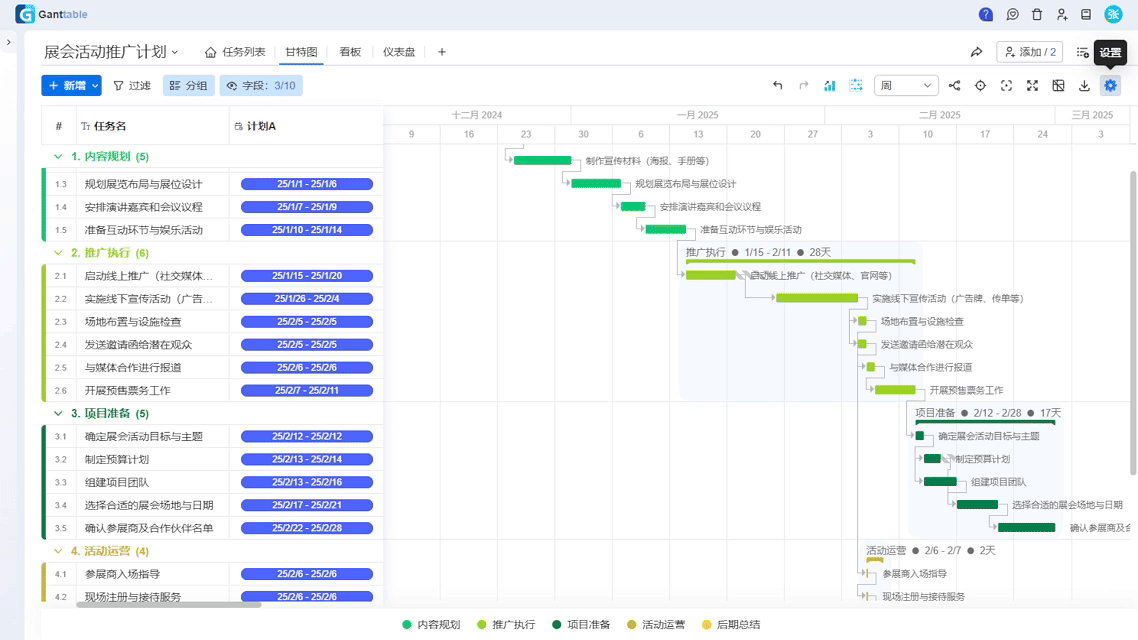1138x640 pixels.
Task: Click the fullscreen expand icon
Action: tap(1031, 85)
